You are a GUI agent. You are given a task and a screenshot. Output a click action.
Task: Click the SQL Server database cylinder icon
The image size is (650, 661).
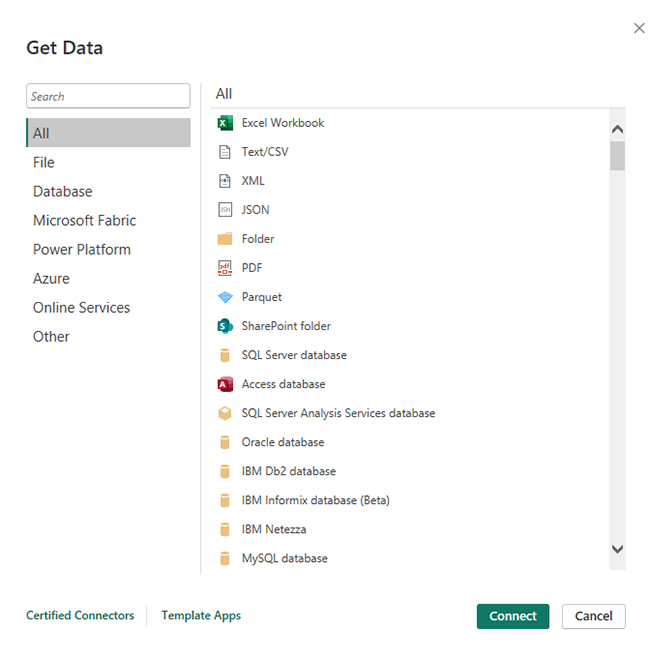coord(225,355)
